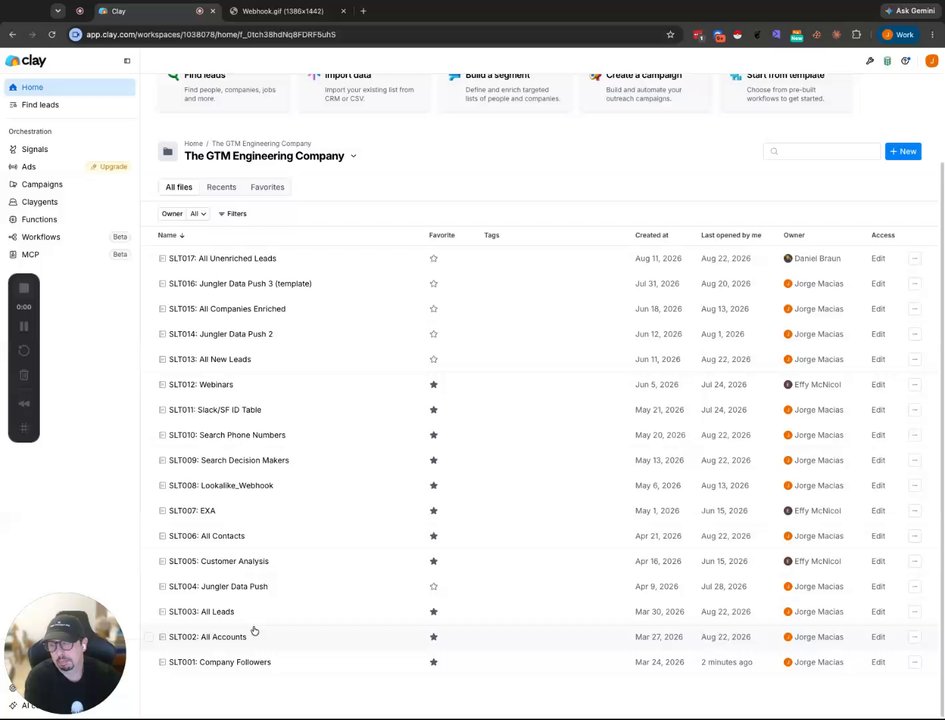Expand The GTM Engineering Company dropdown
This screenshot has height=720, width=945.
(354, 156)
